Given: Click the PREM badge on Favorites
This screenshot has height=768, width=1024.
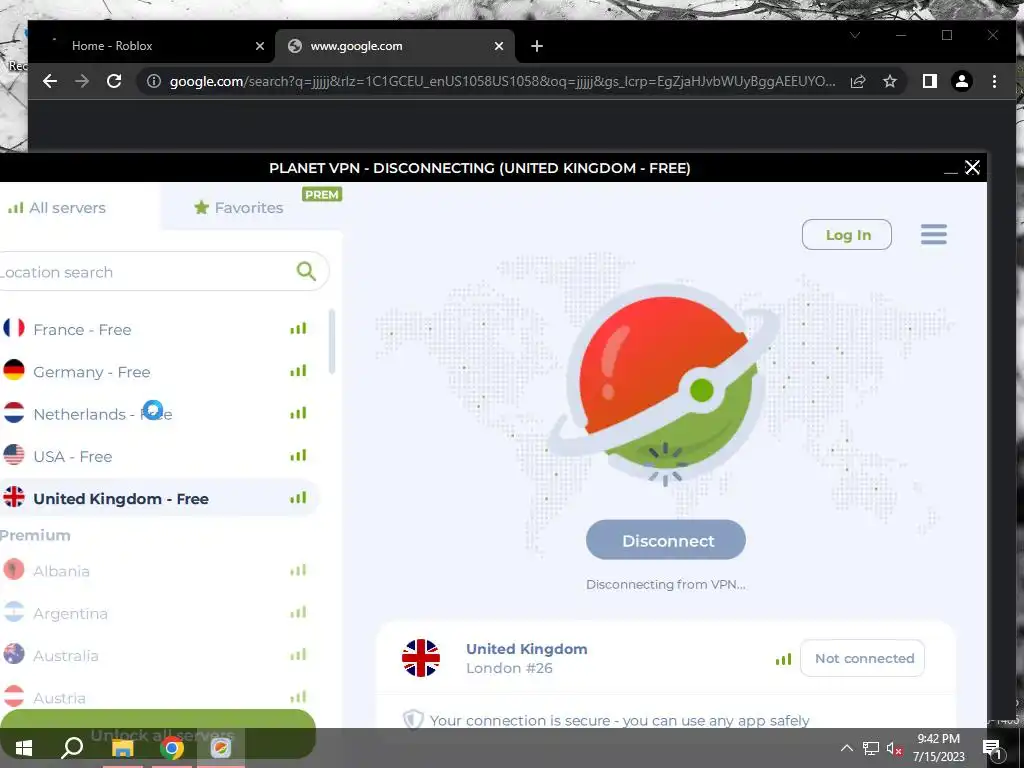Looking at the screenshot, I should tap(322, 195).
